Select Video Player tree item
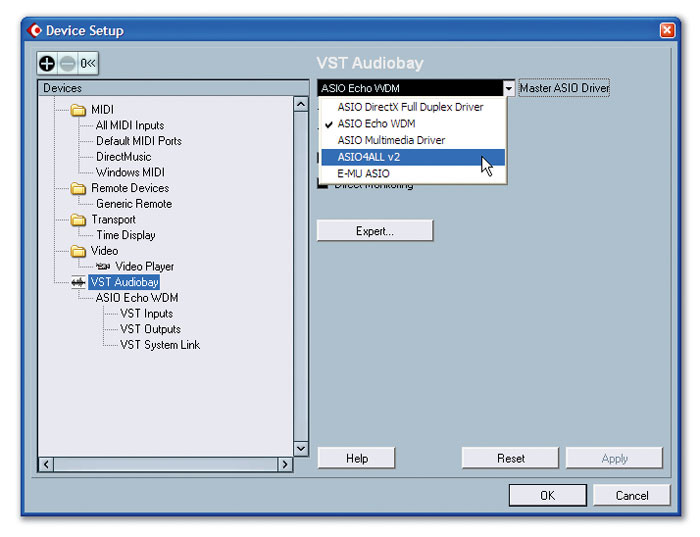 point(145,266)
